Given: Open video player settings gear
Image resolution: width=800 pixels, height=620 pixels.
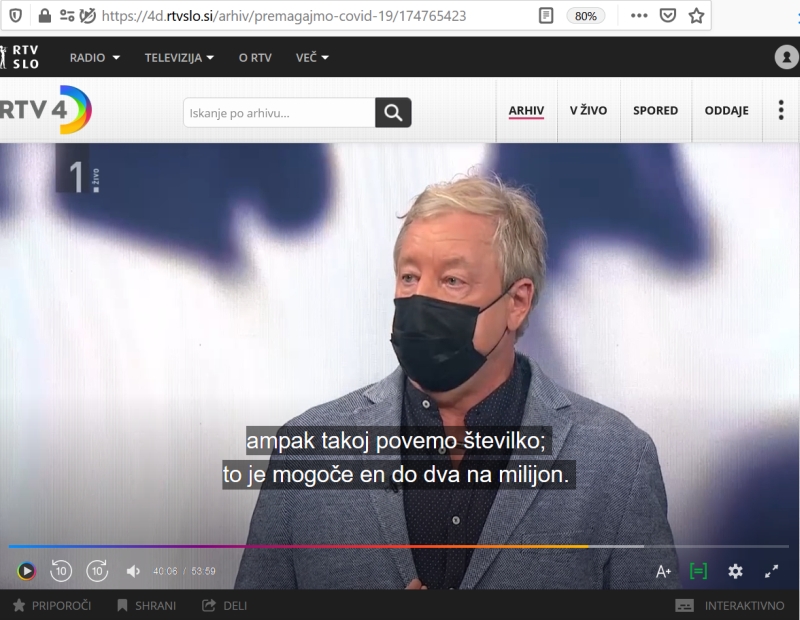Looking at the screenshot, I should pyautogui.click(x=735, y=571).
